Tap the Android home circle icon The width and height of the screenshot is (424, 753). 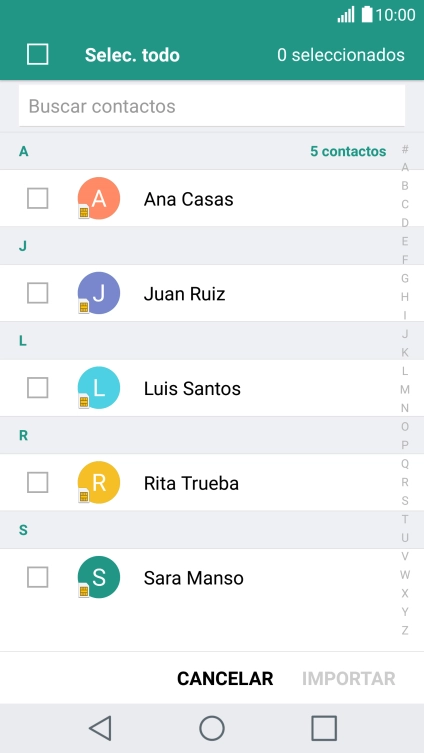click(x=212, y=728)
